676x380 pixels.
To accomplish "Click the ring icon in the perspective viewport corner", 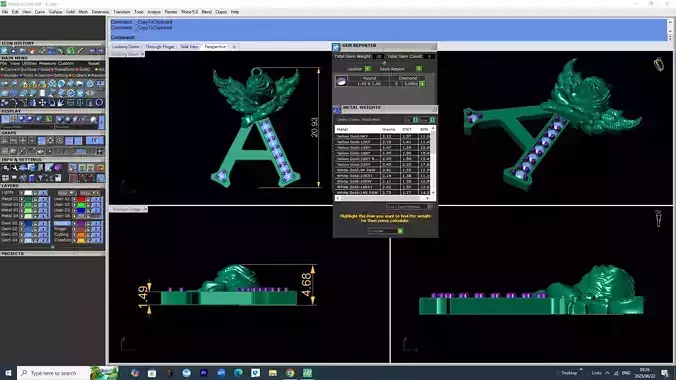I will coord(658,64).
